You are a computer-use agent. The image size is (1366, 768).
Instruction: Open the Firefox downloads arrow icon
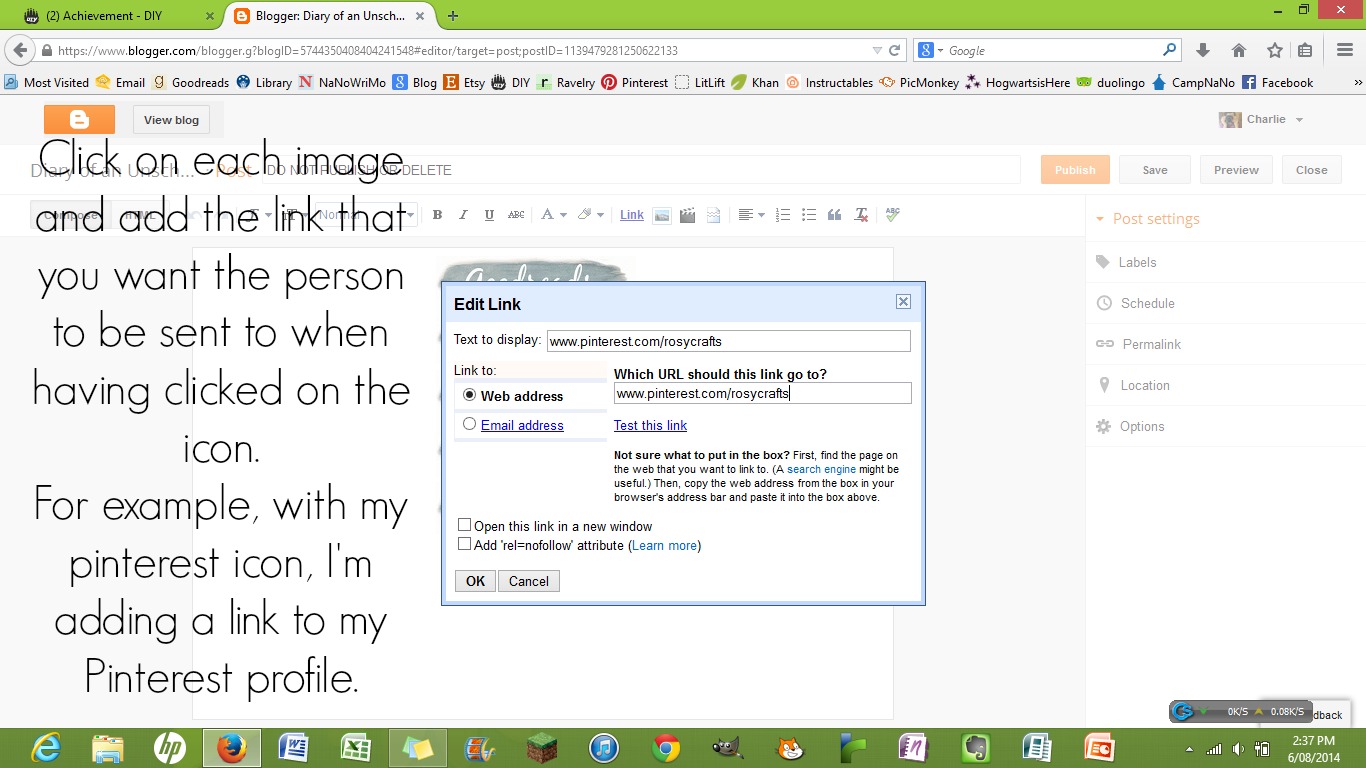point(1203,50)
